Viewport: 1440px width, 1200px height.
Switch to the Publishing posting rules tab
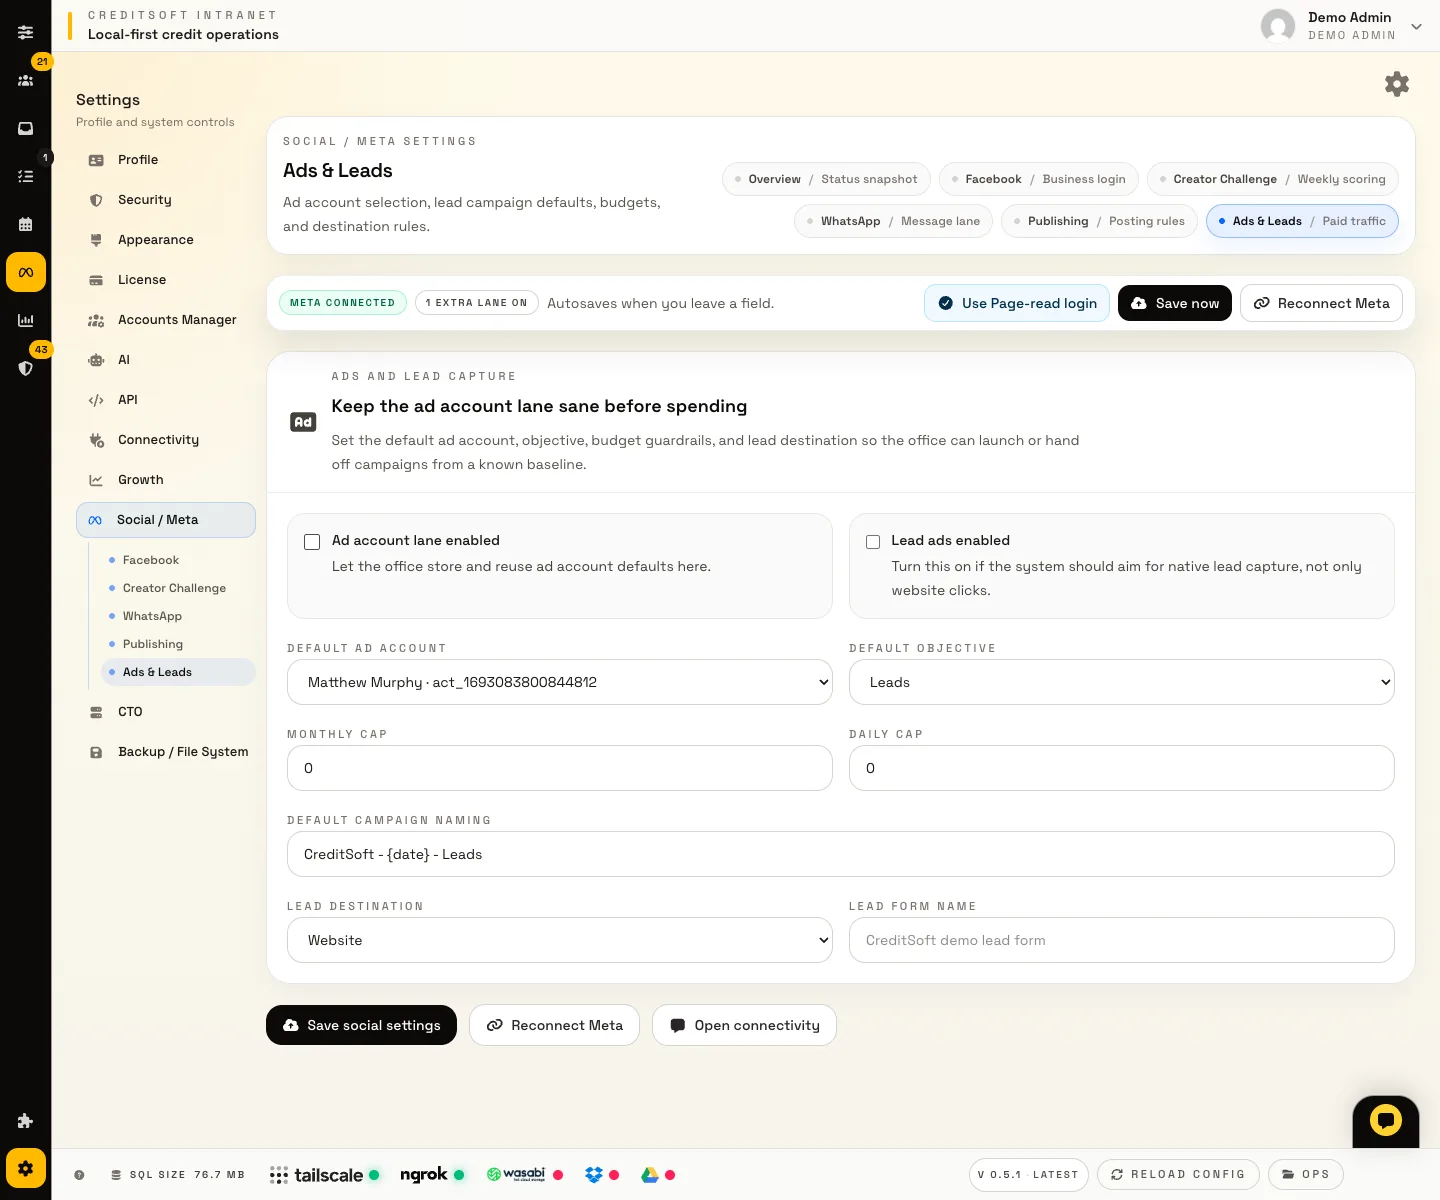pos(1099,221)
